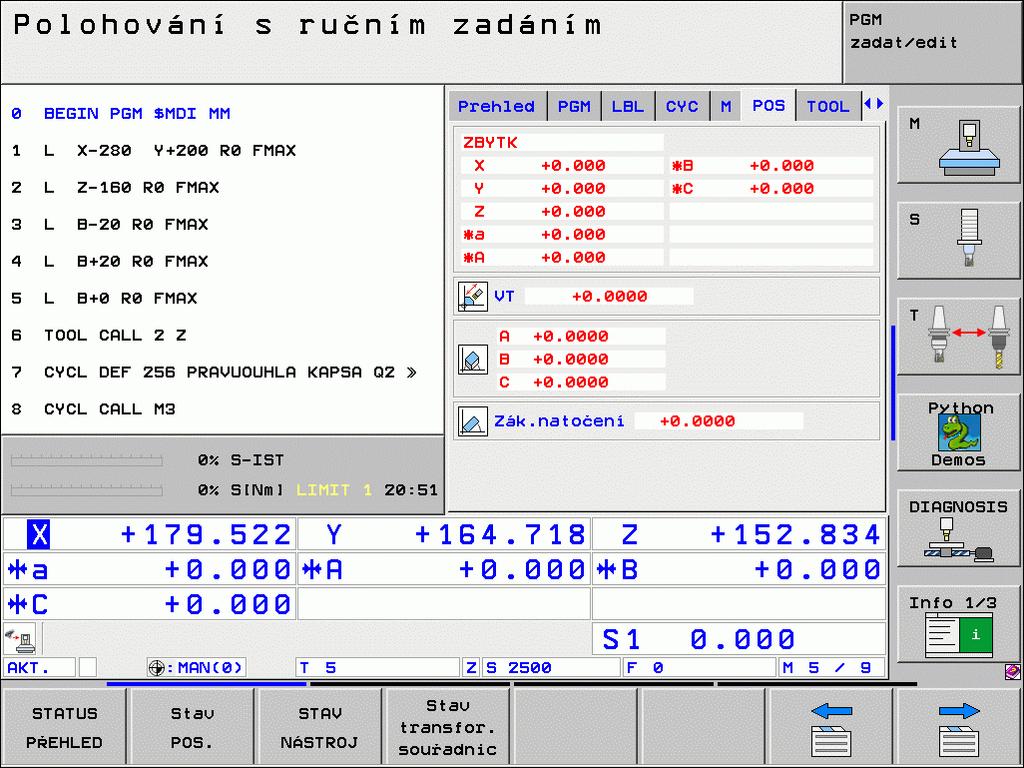Open the DIAGNOSIS softkey
1024x768 pixels.
pos(959,529)
